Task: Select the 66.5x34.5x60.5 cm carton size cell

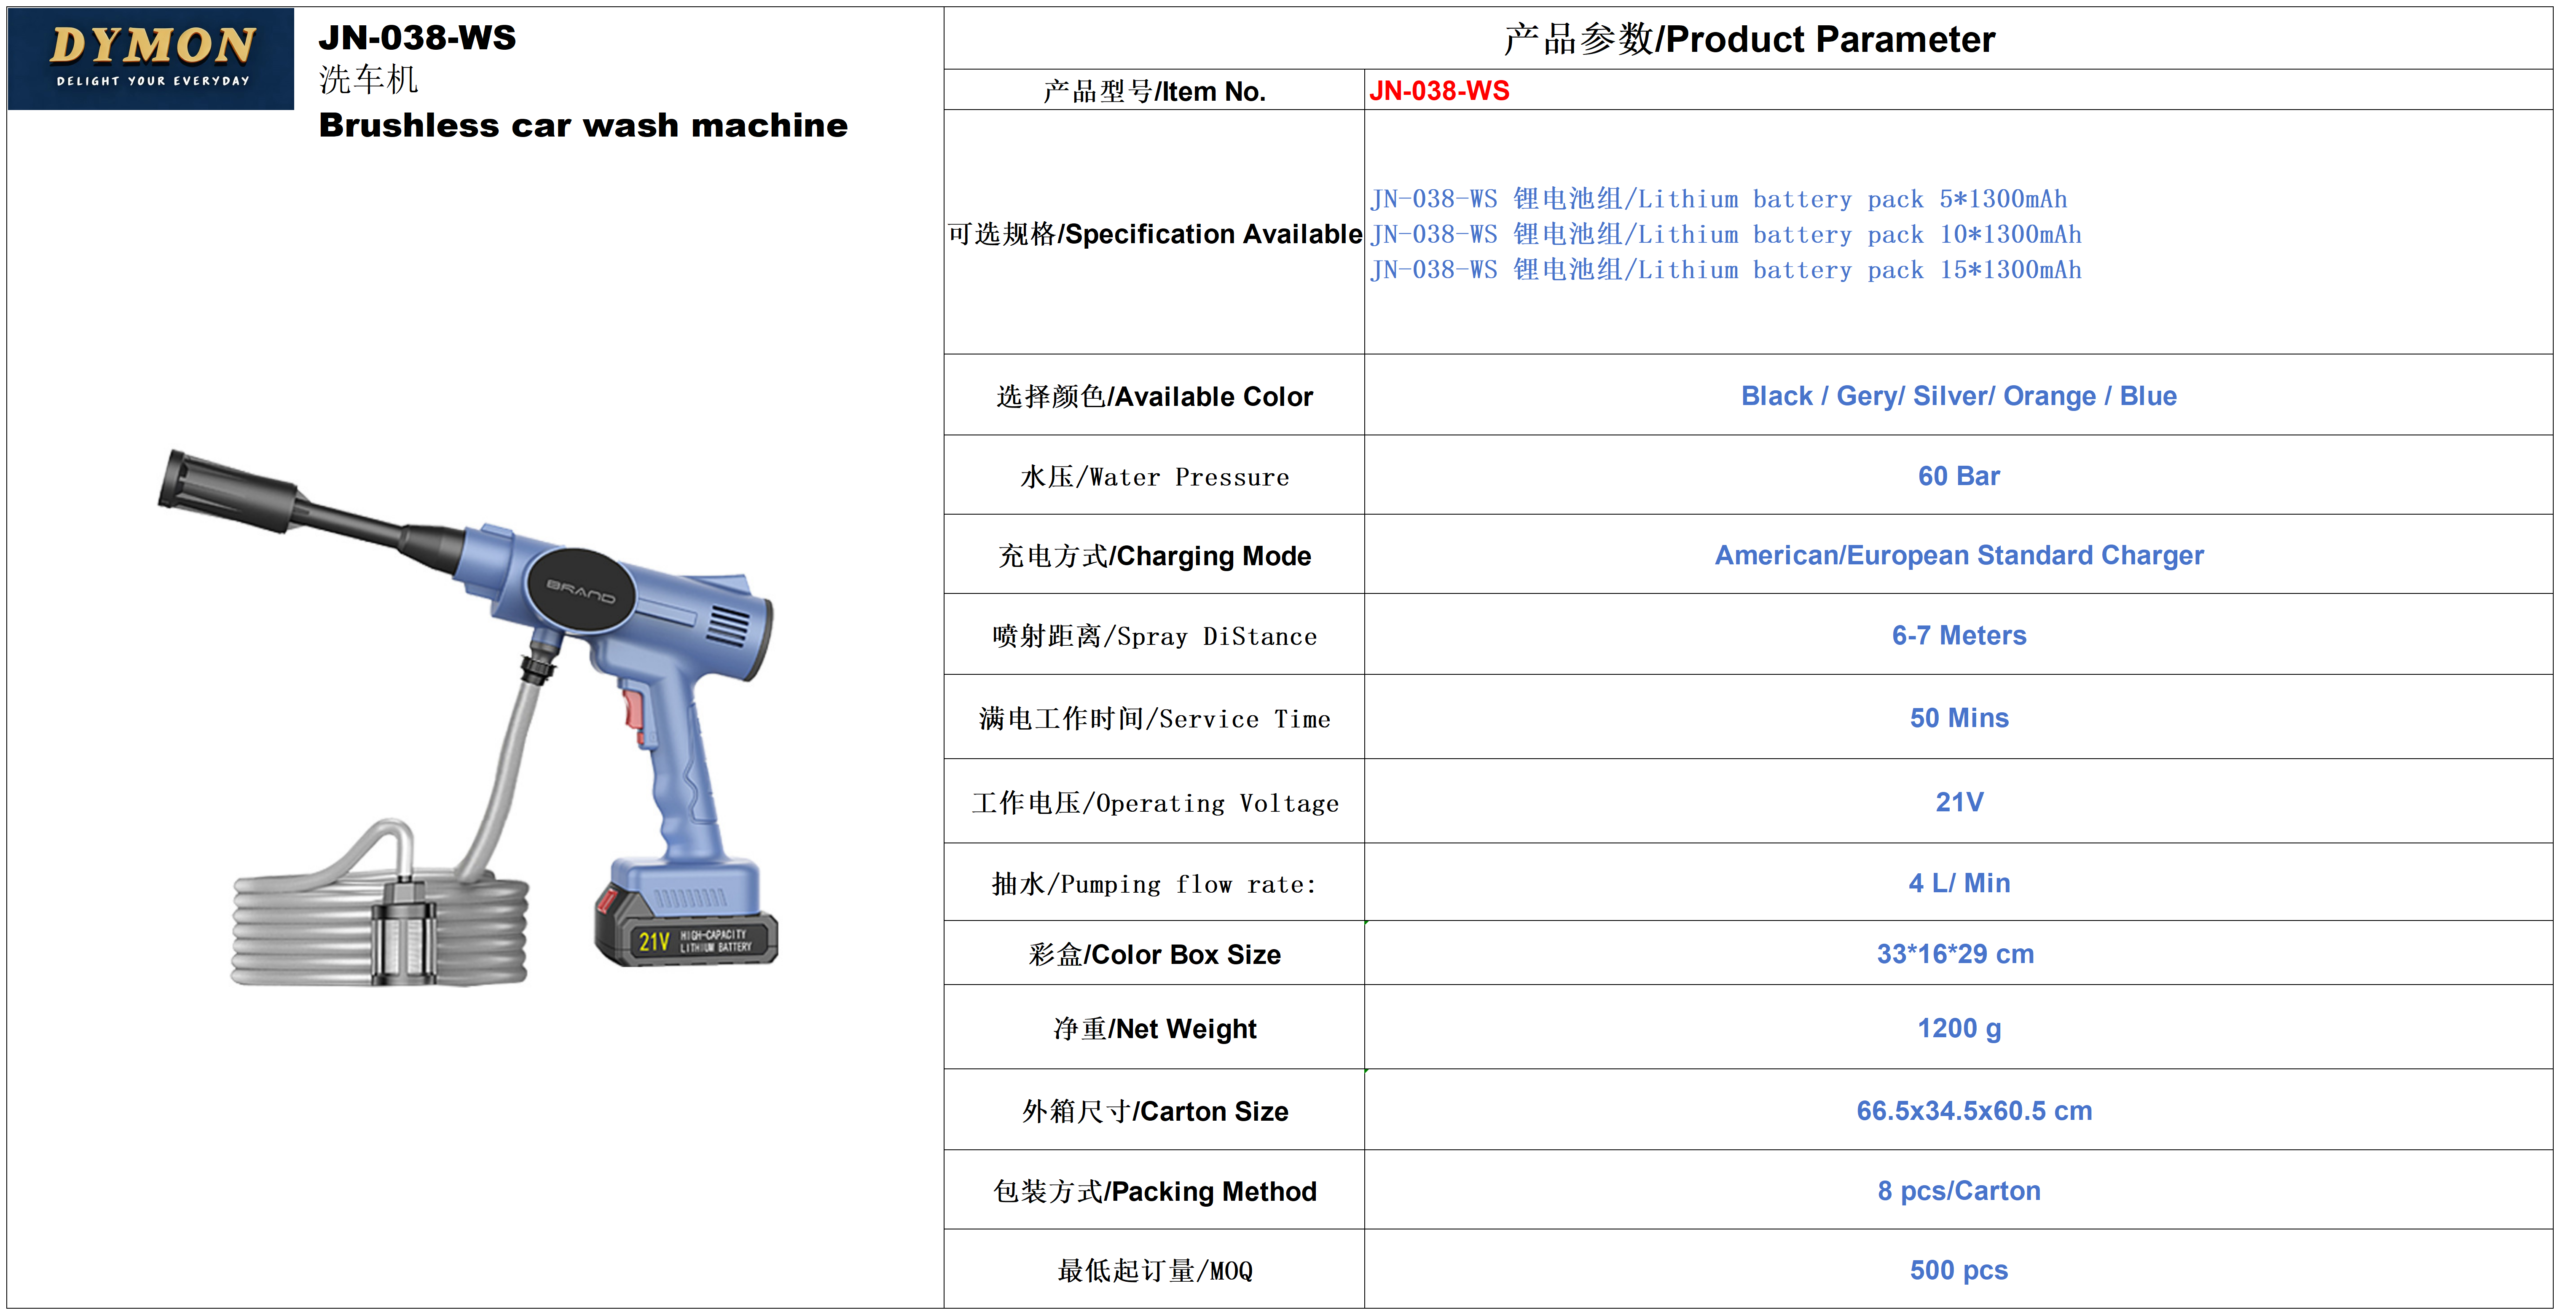Action: point(1973,1110)
